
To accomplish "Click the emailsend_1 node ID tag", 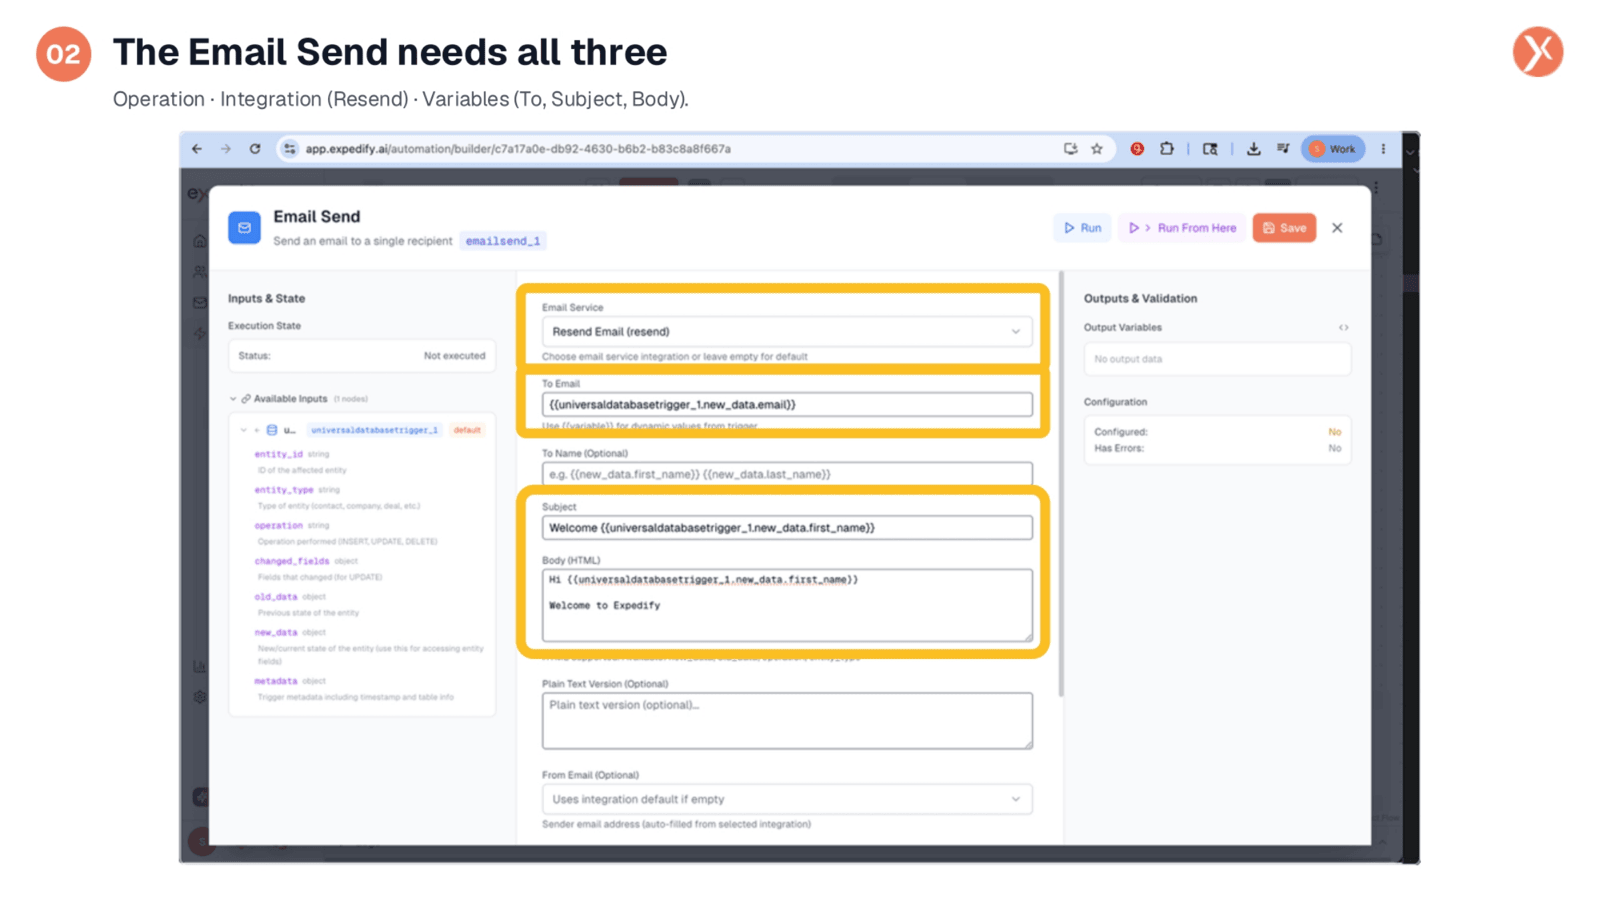I will [503, 241].
